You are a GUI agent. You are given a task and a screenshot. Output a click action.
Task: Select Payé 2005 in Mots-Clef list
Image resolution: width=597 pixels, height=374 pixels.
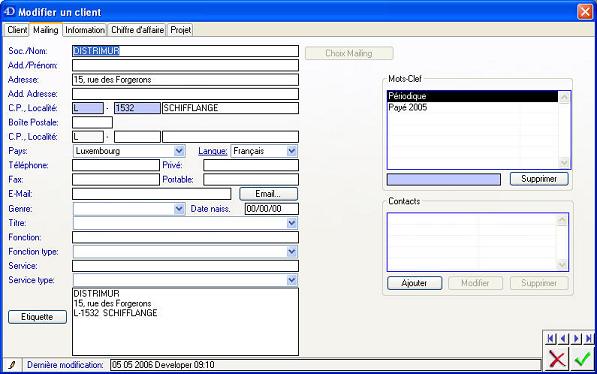tap(472, 107)
